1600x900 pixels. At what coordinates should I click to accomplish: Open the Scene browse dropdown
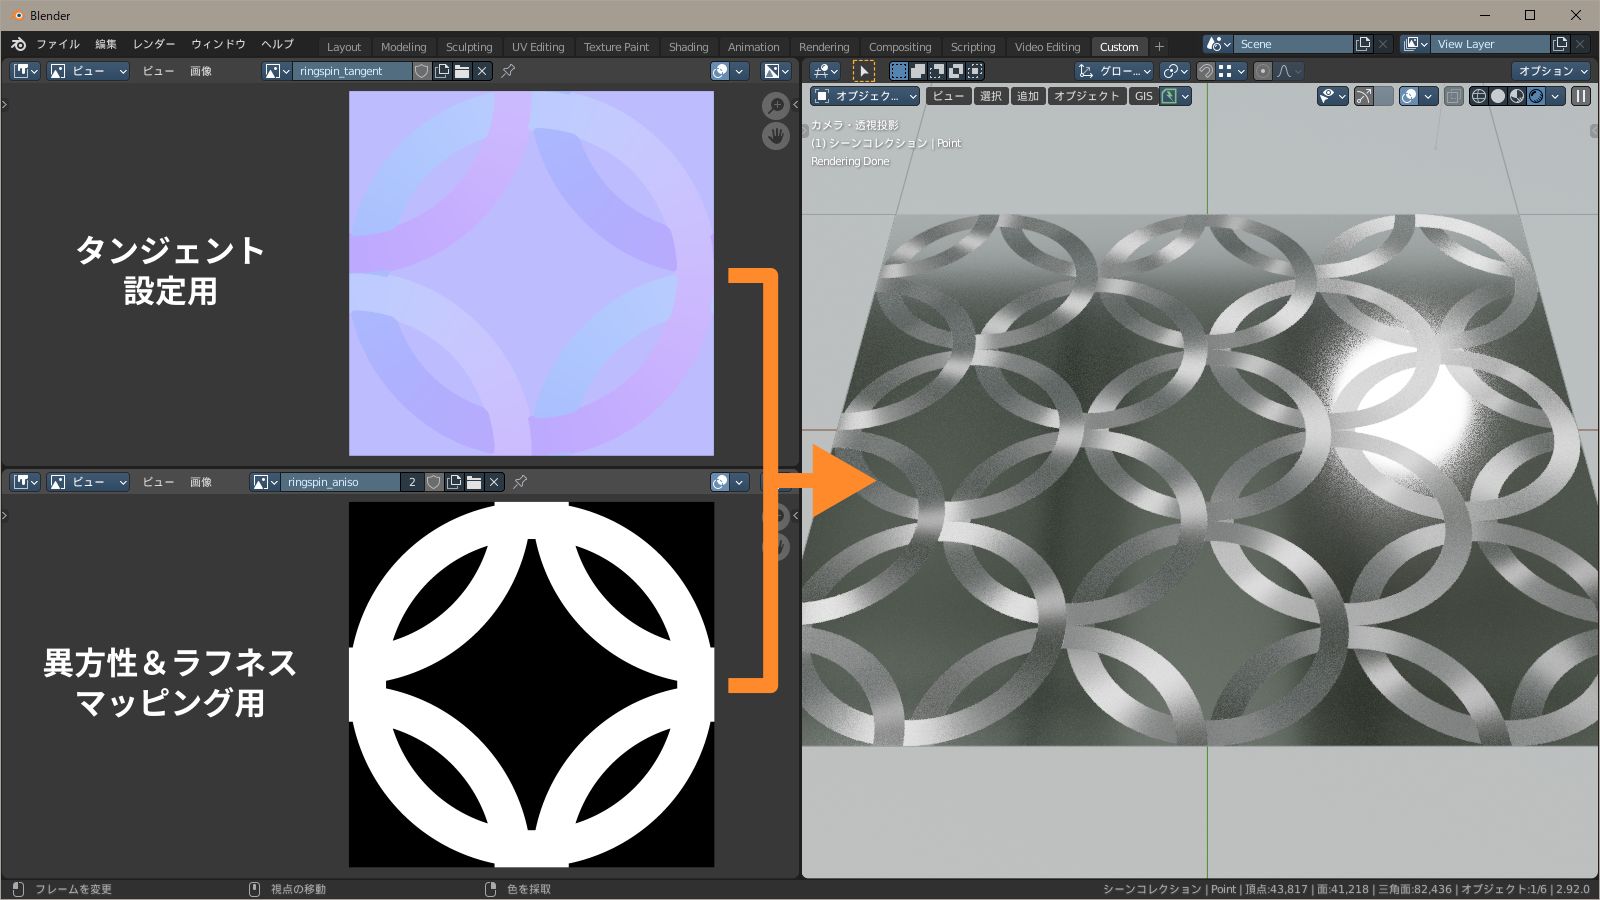(1219, 44)
